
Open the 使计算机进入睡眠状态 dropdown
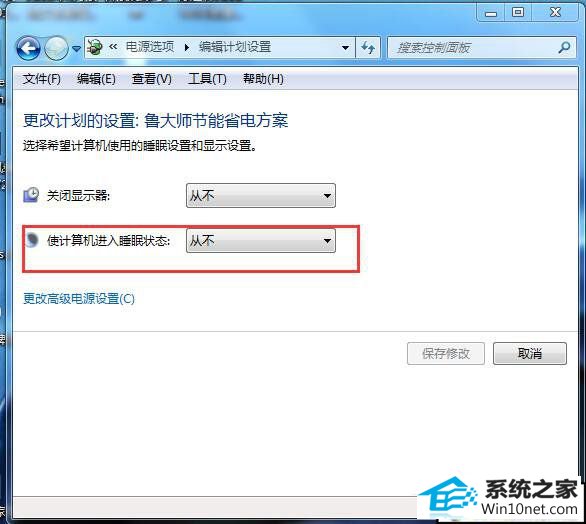click(x=260, y=241)
